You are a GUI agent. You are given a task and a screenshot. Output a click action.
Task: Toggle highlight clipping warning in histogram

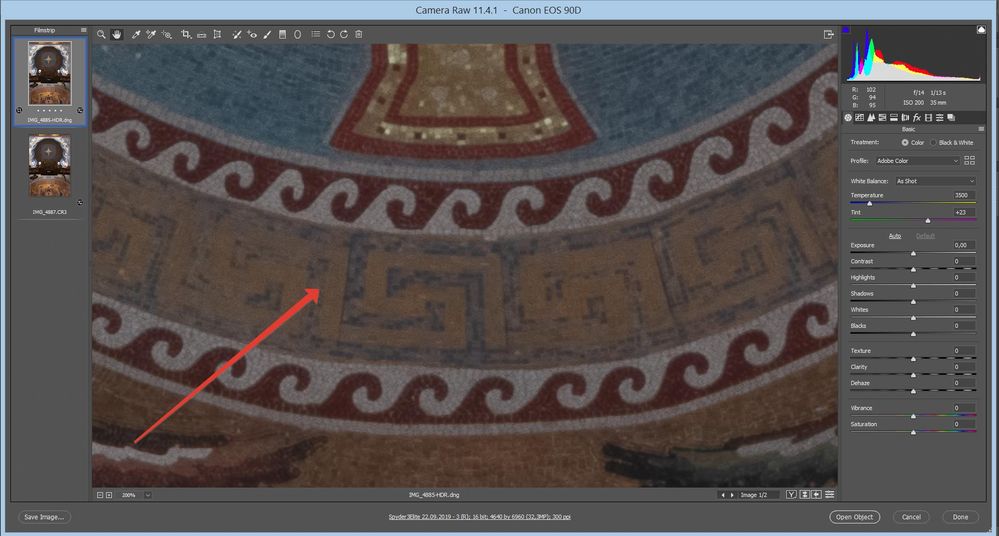[x=981, y=29]
